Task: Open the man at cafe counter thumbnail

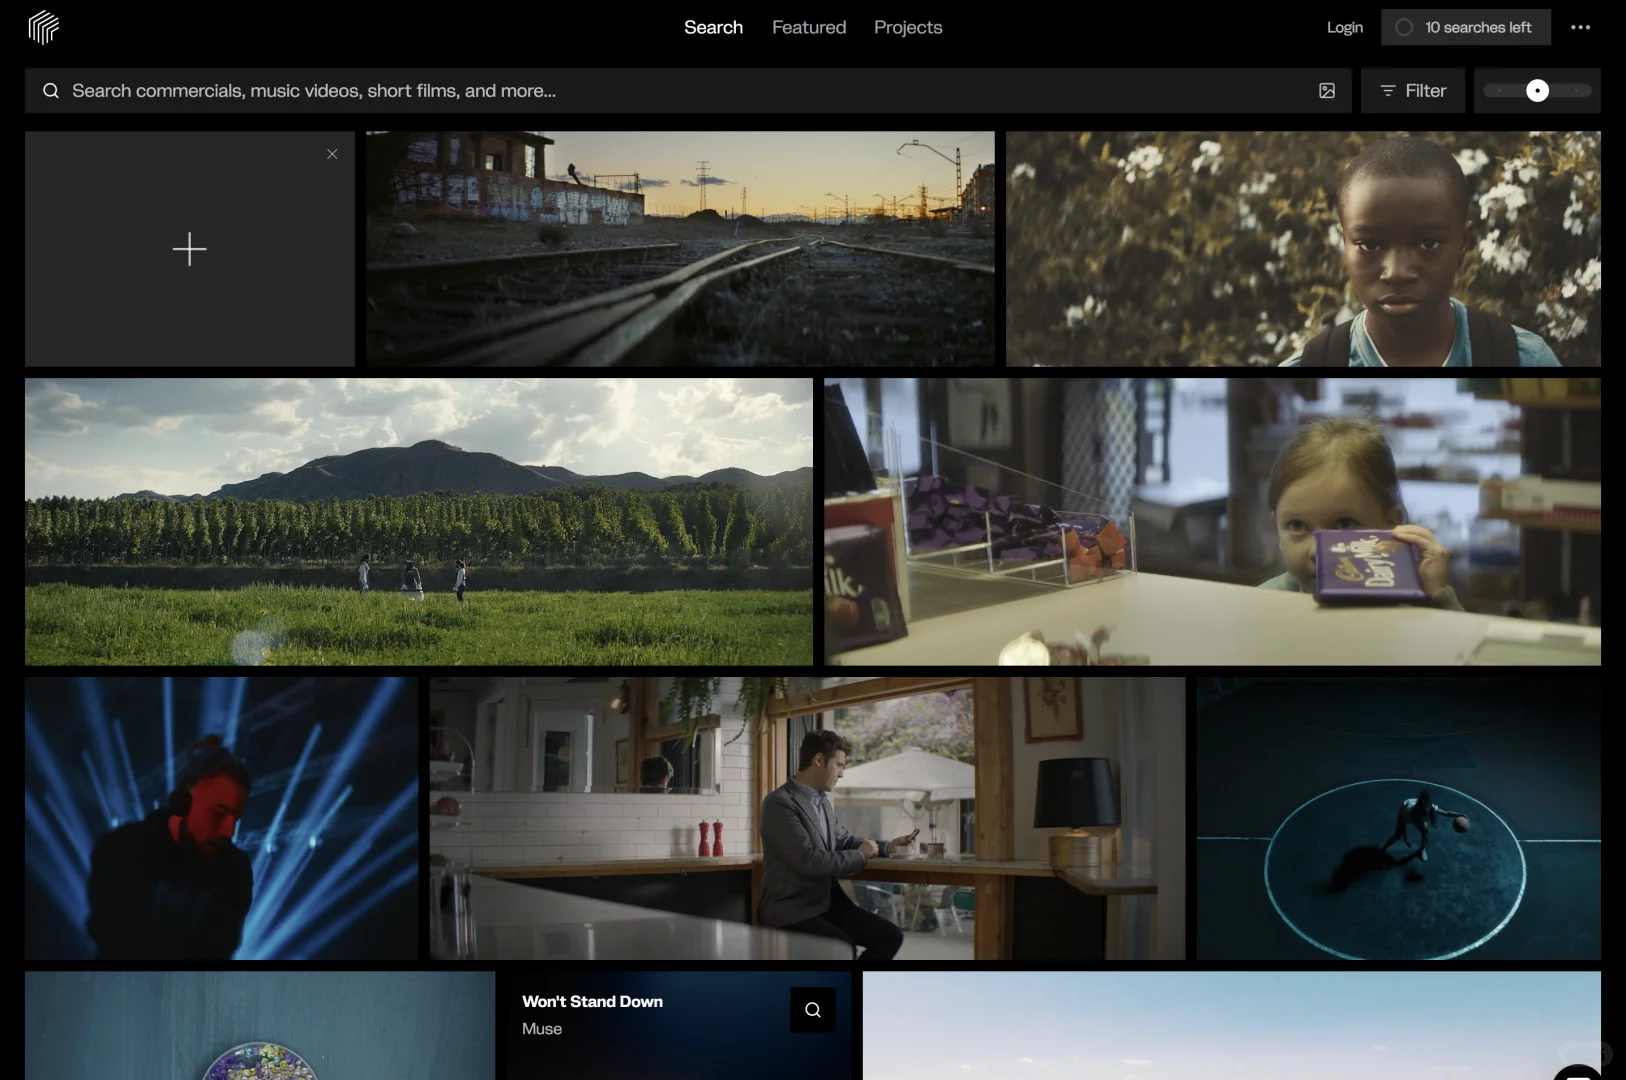Action: [807, 819]
